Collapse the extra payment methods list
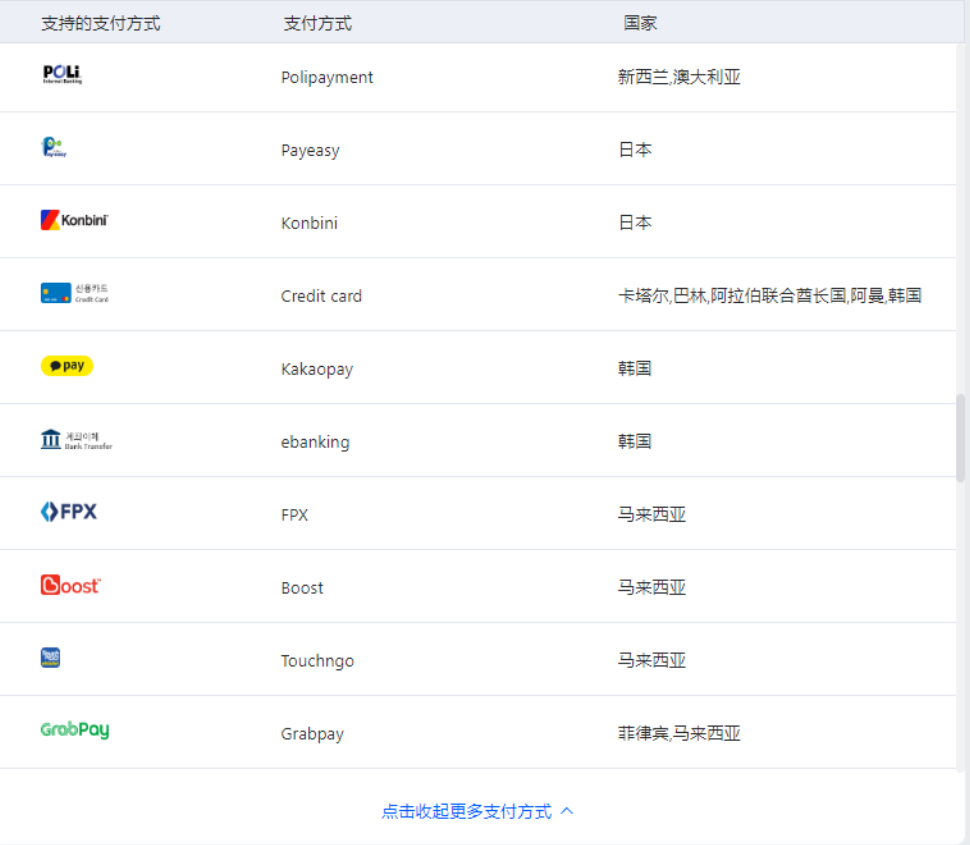 (466, 811)
